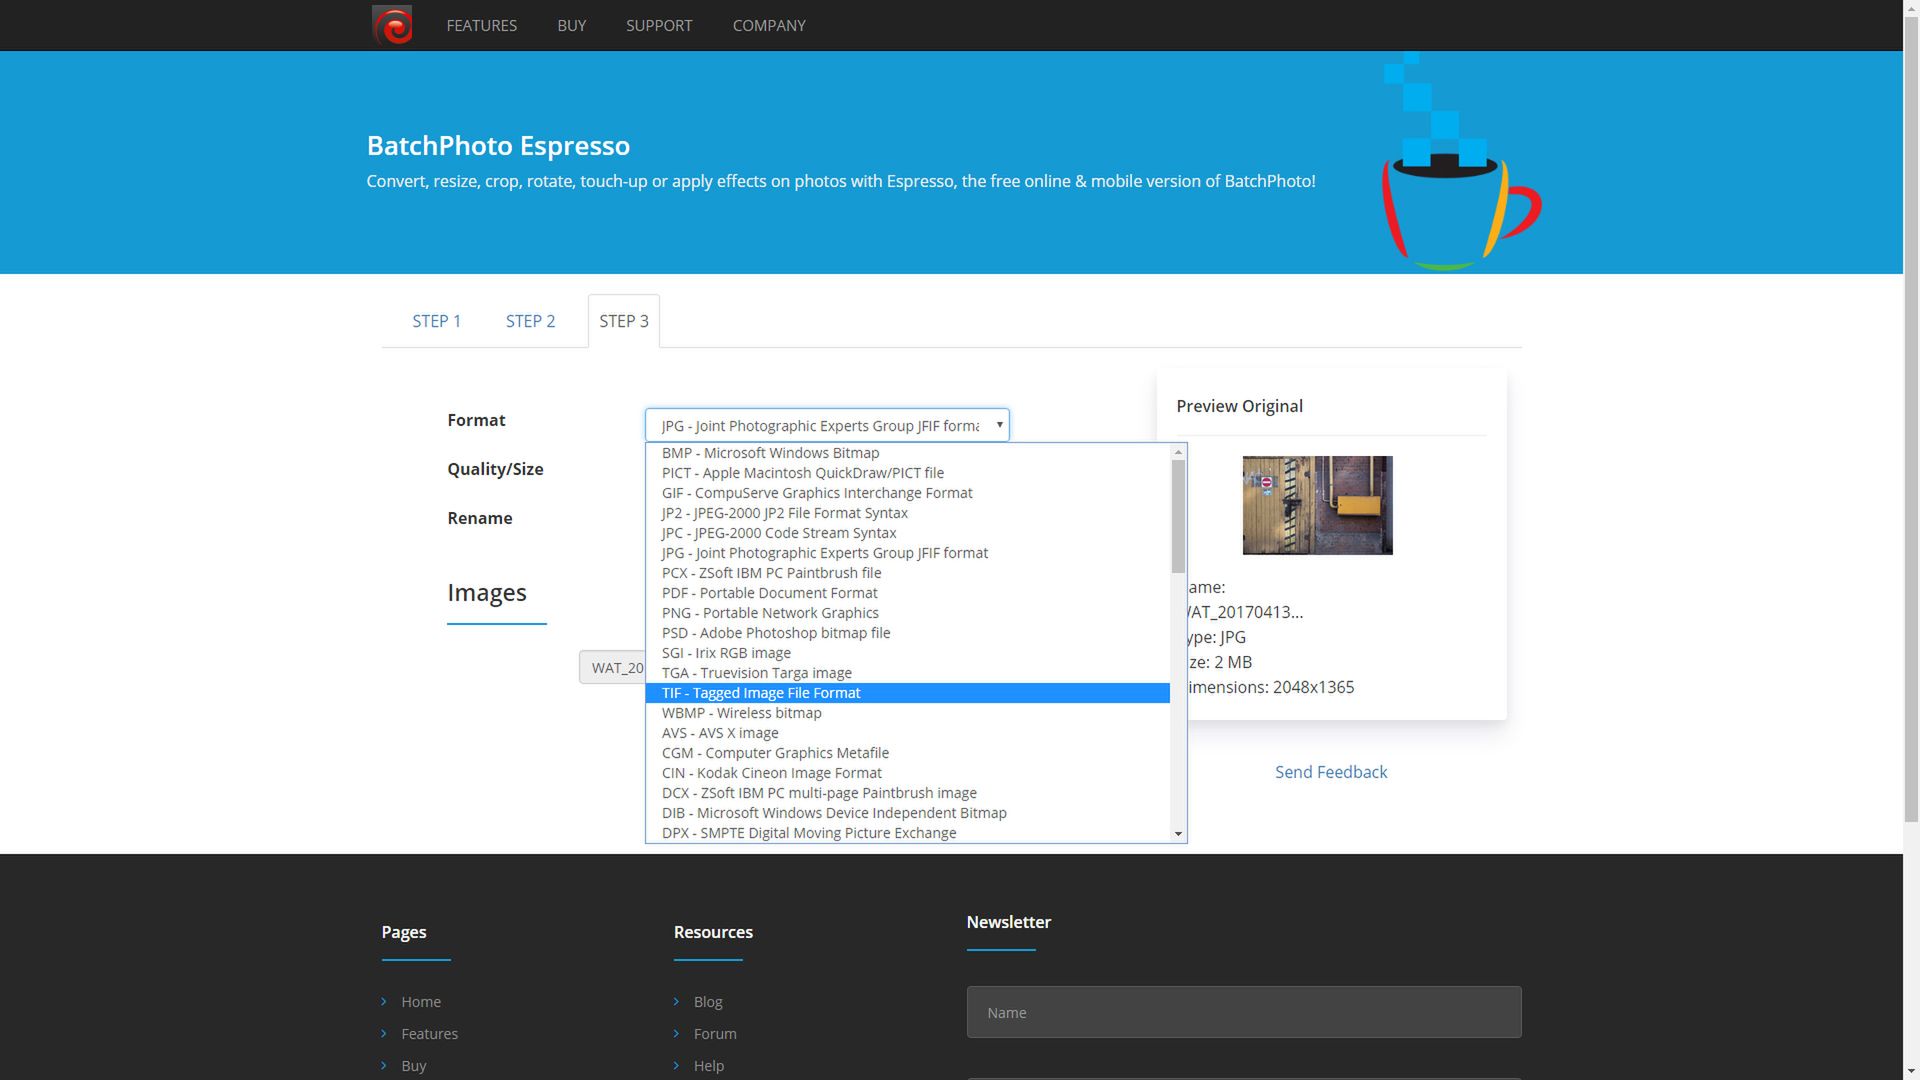Choose JPG - Joint Photographic Experts Group option
The height and width of the screenshot is (1080, 1920).
coord(908,553)
